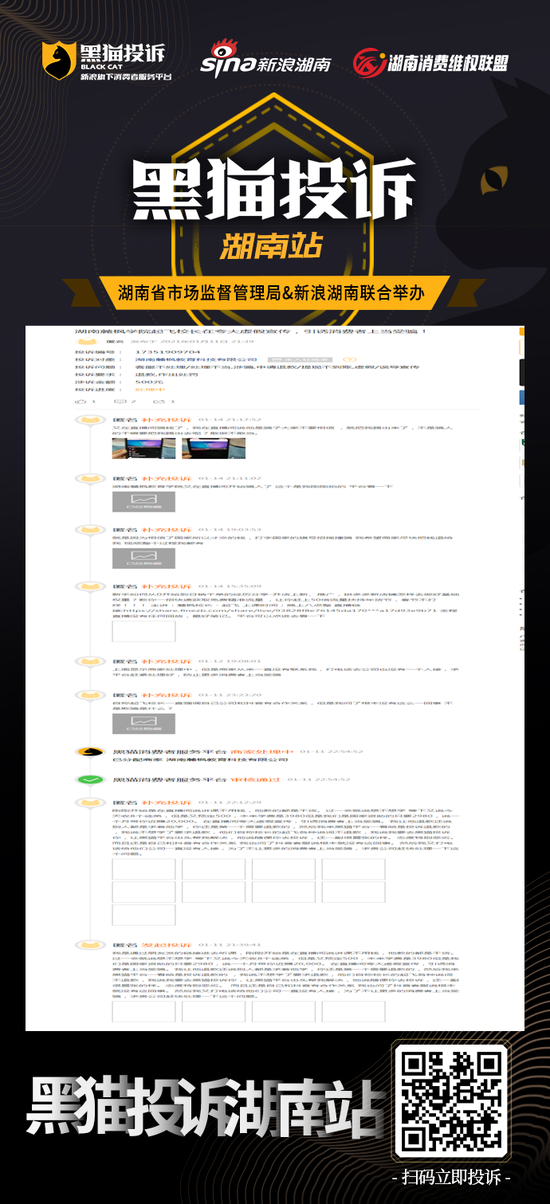Open the complaint number 17351909704

click(x=167, y=352)
